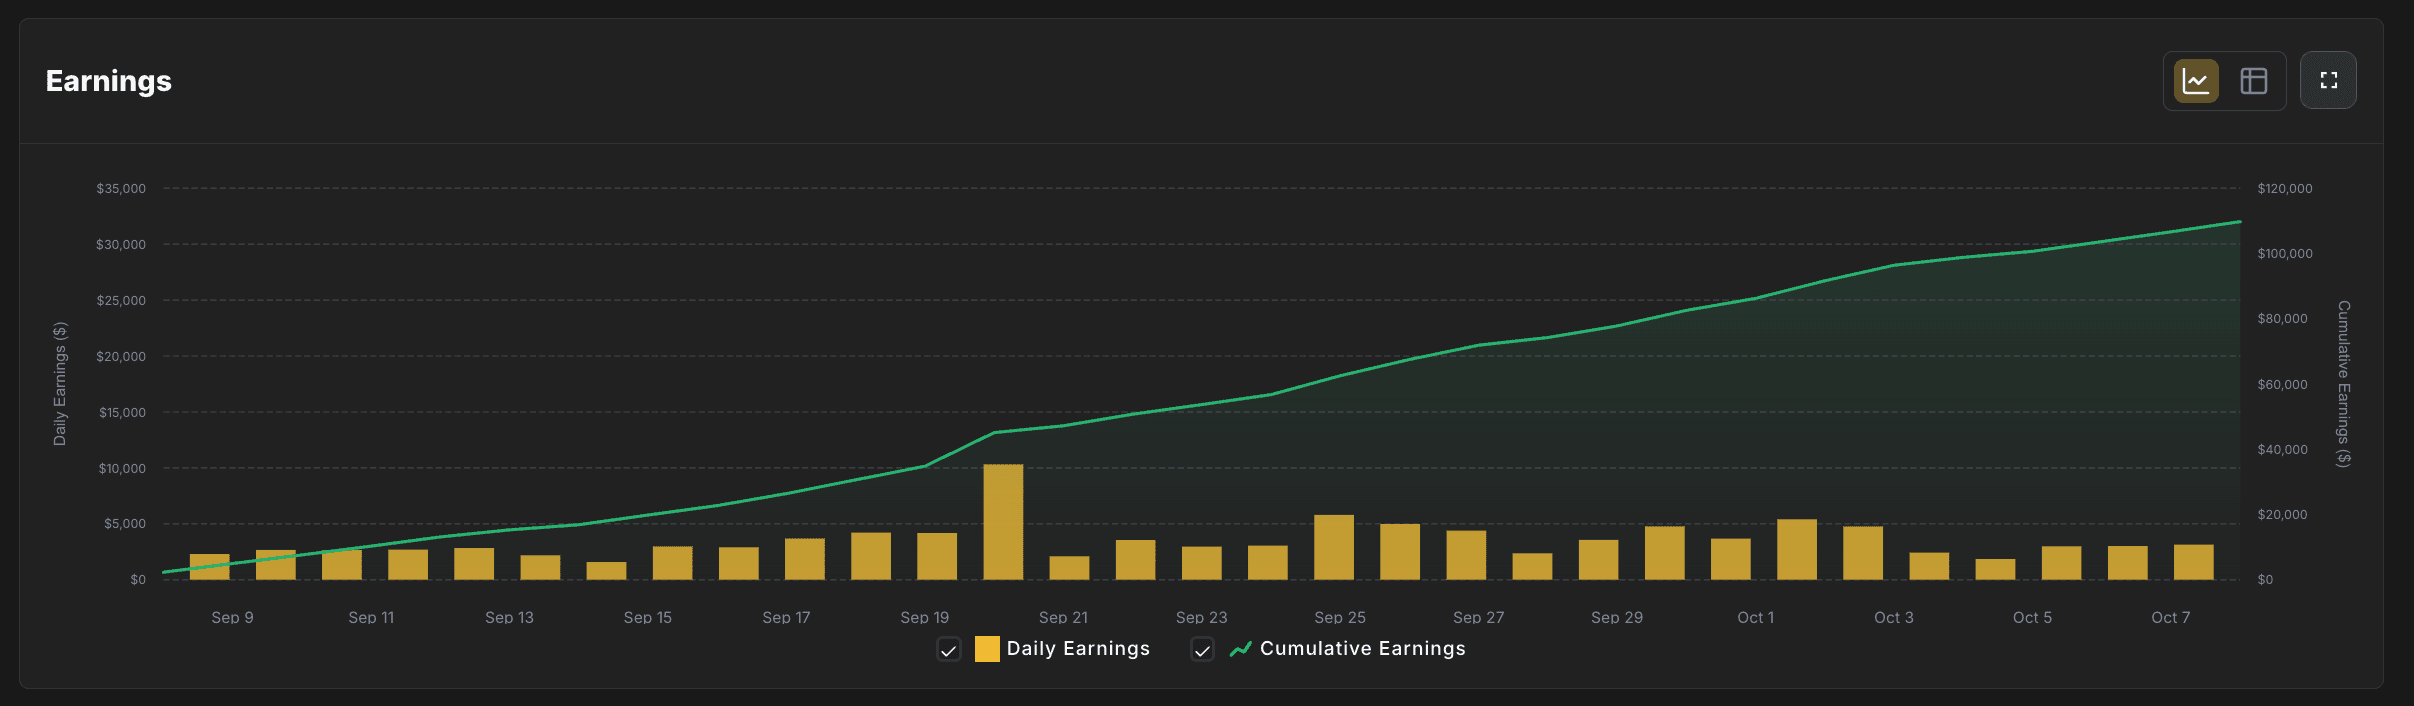Viewport: 2414px width, 706px height.
Task: Select the leftmost daily earnings bar
Action: point(210,567)
